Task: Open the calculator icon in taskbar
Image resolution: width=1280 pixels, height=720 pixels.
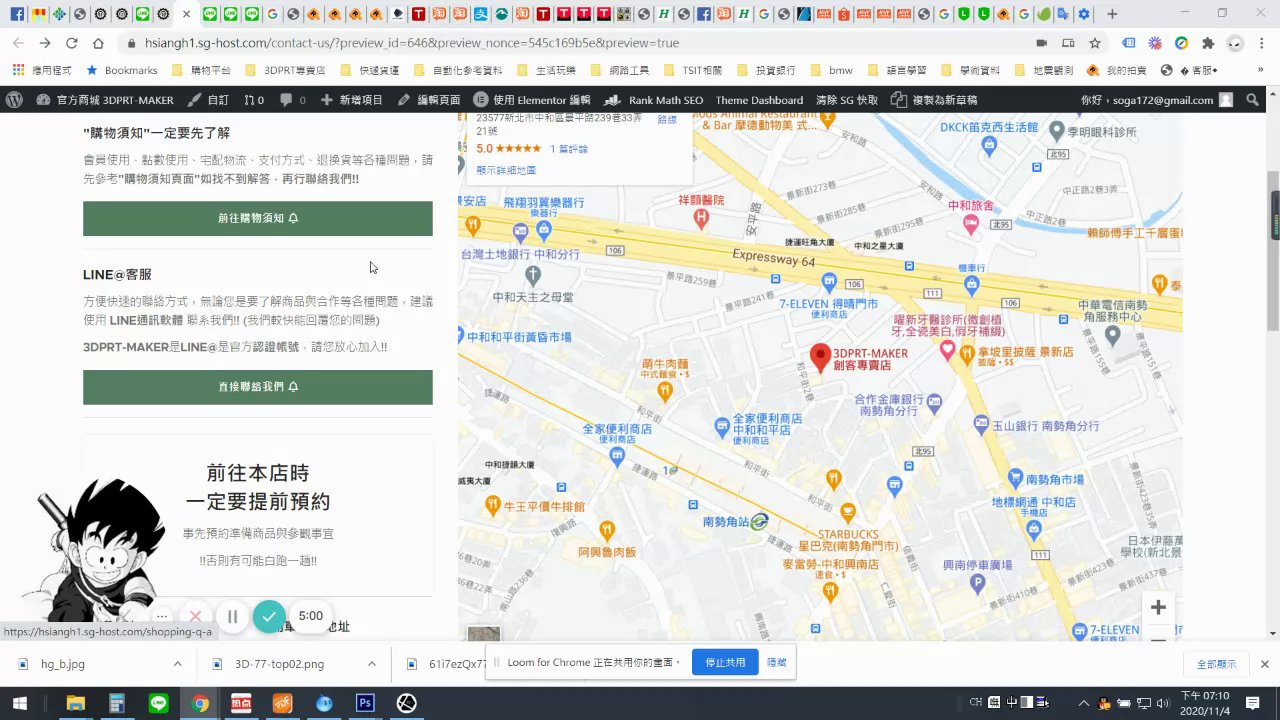Action: 117,703
